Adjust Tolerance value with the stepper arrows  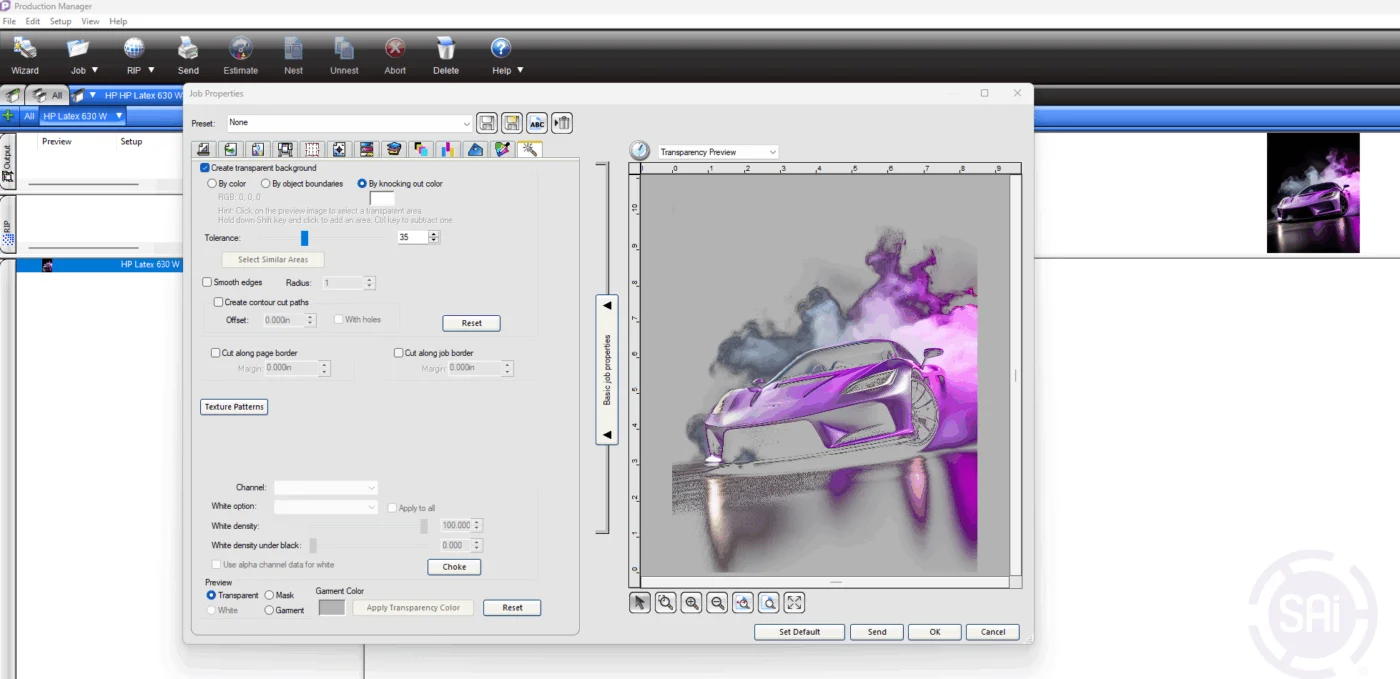(434, 237)
